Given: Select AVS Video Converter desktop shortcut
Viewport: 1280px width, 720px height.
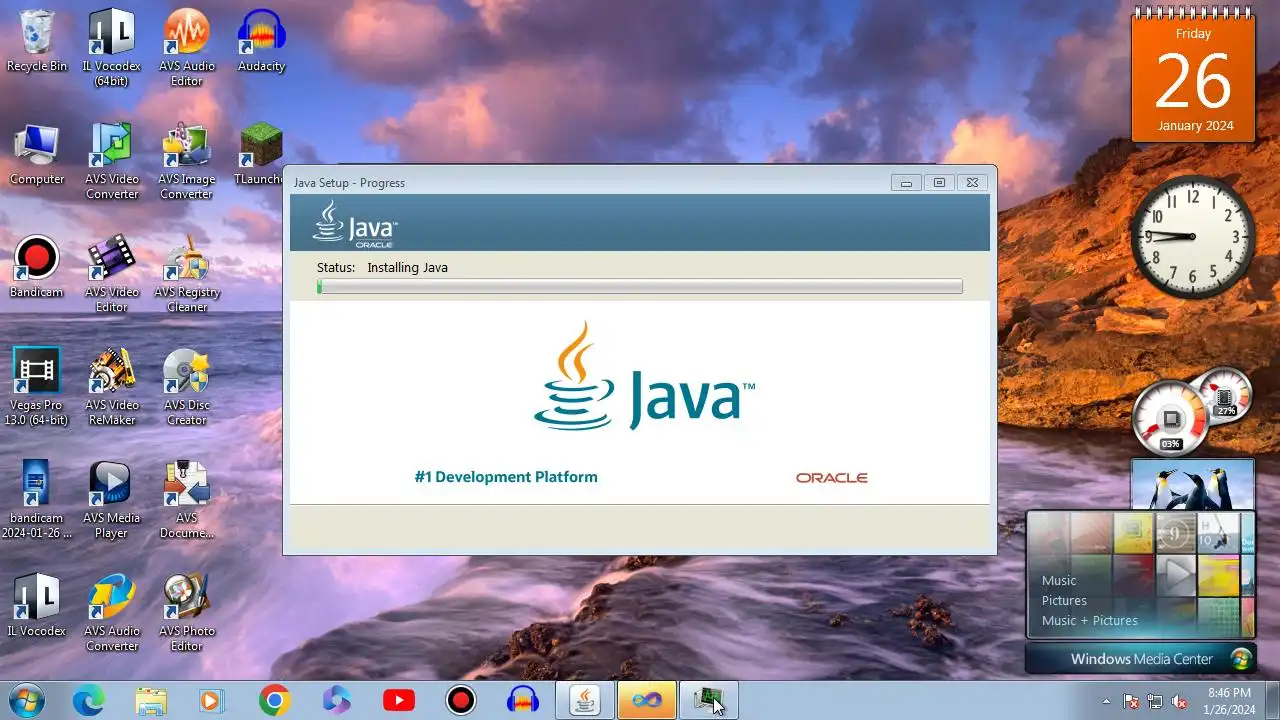Looking at the screenshot, I should tap(111, 161).
